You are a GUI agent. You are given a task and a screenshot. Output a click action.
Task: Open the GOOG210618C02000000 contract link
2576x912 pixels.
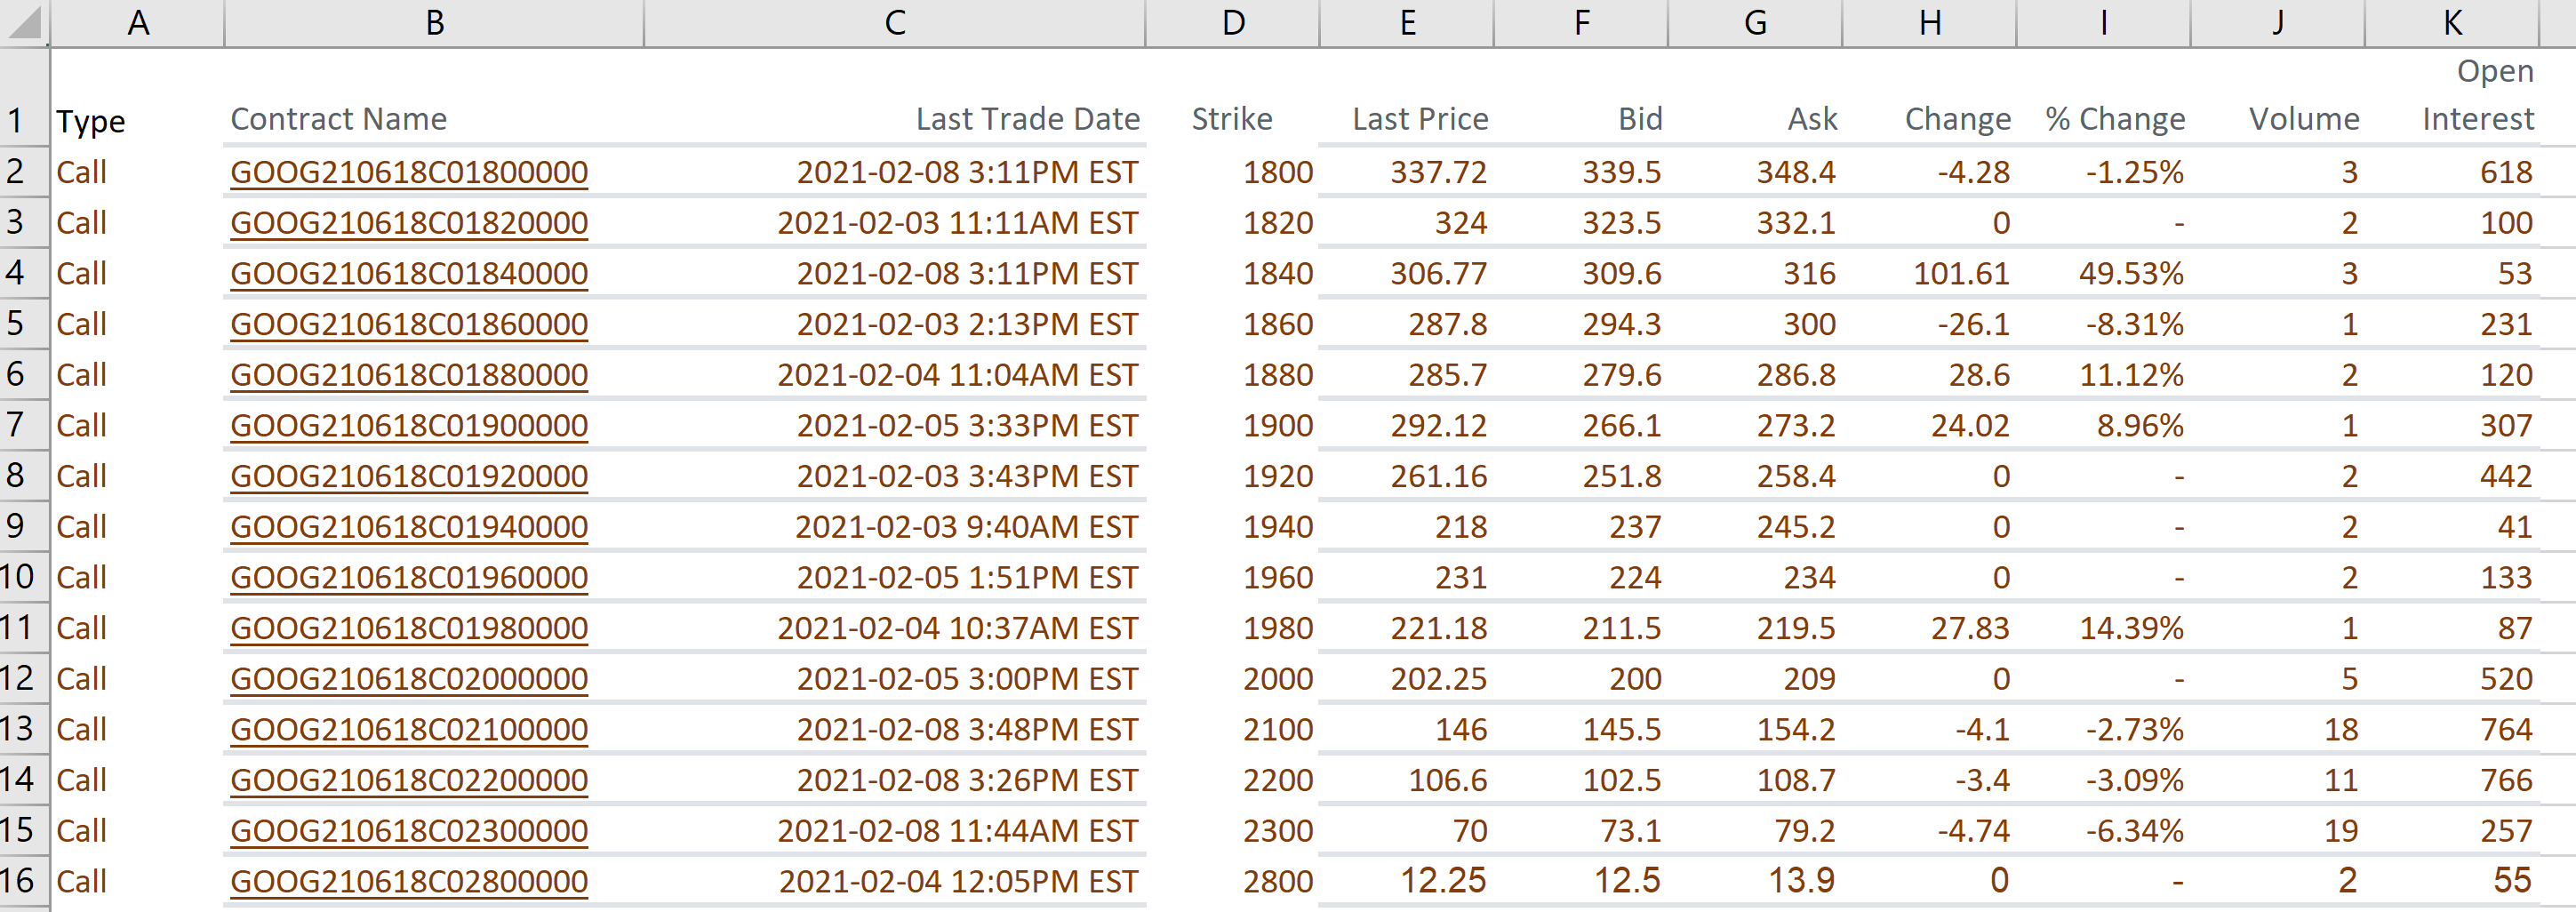(x=410, y=678)
